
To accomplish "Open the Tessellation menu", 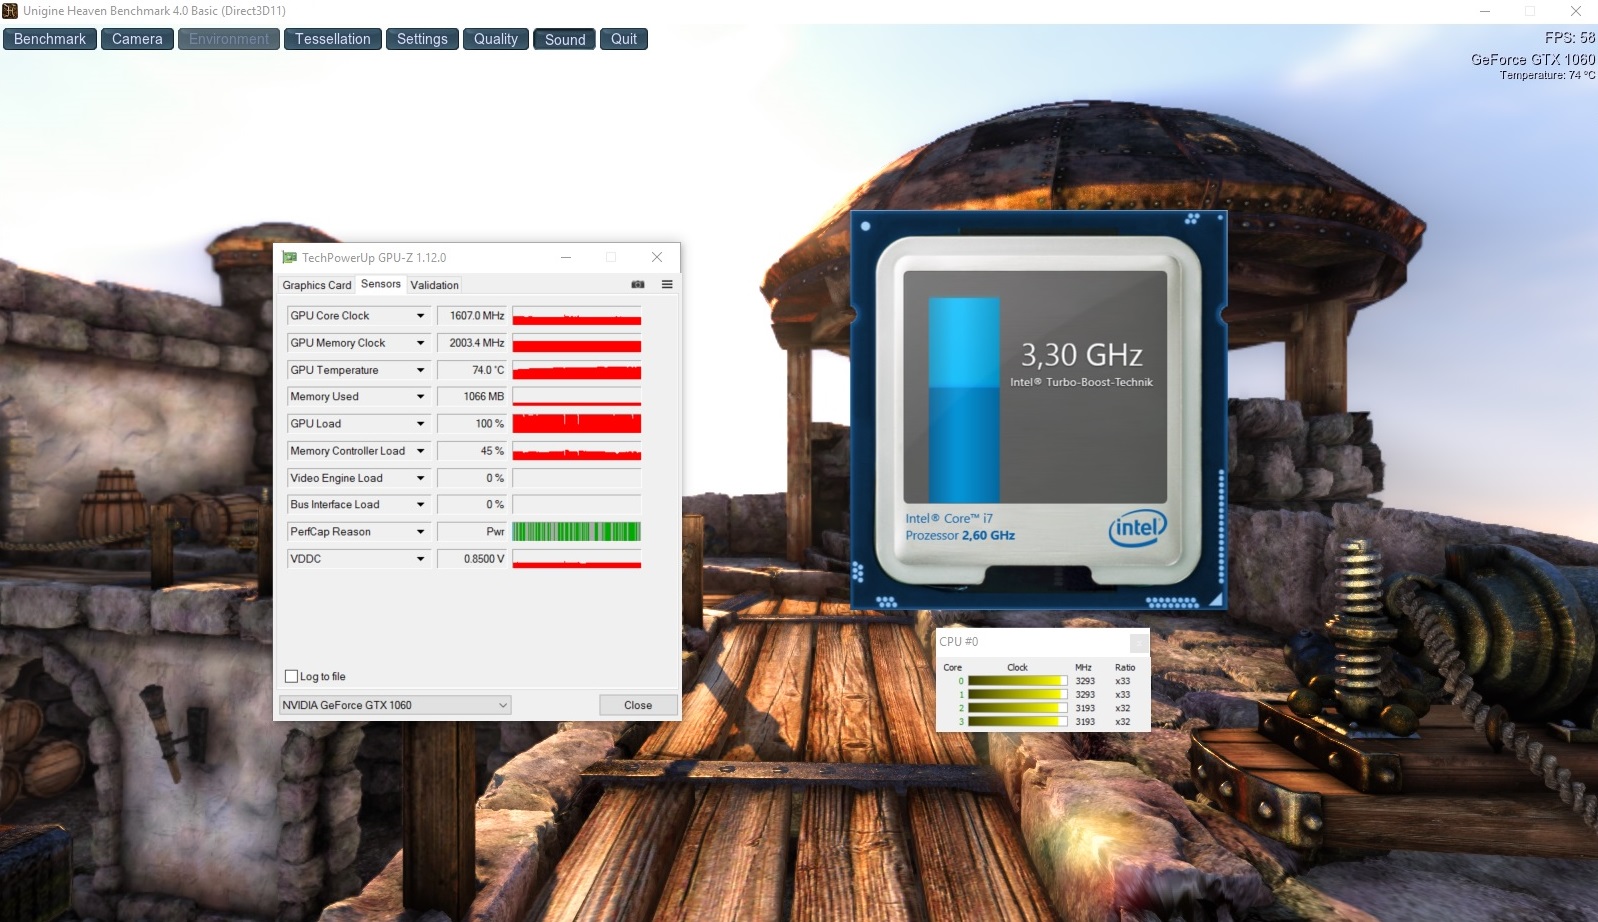I will click(x=332, y=39).
